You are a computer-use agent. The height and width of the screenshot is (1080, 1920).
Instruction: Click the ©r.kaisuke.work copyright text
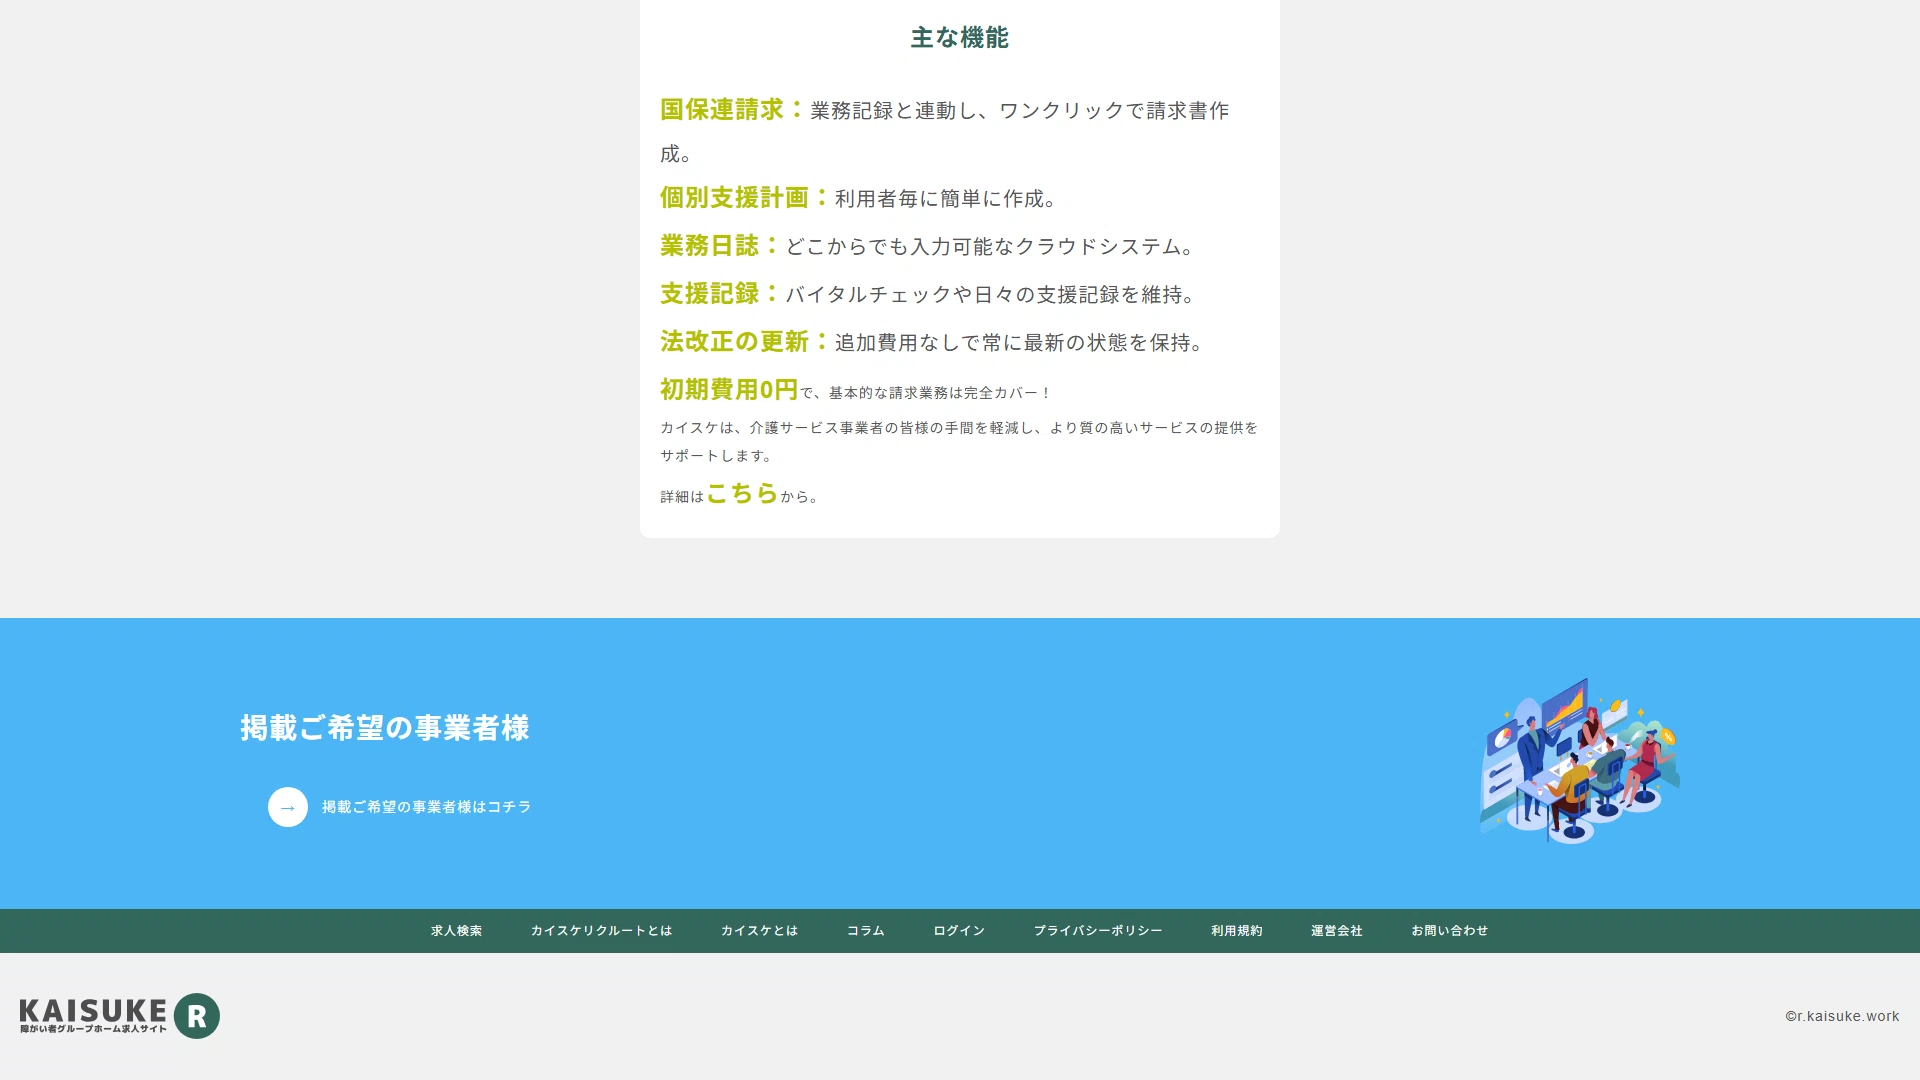coord(1842,1016)
